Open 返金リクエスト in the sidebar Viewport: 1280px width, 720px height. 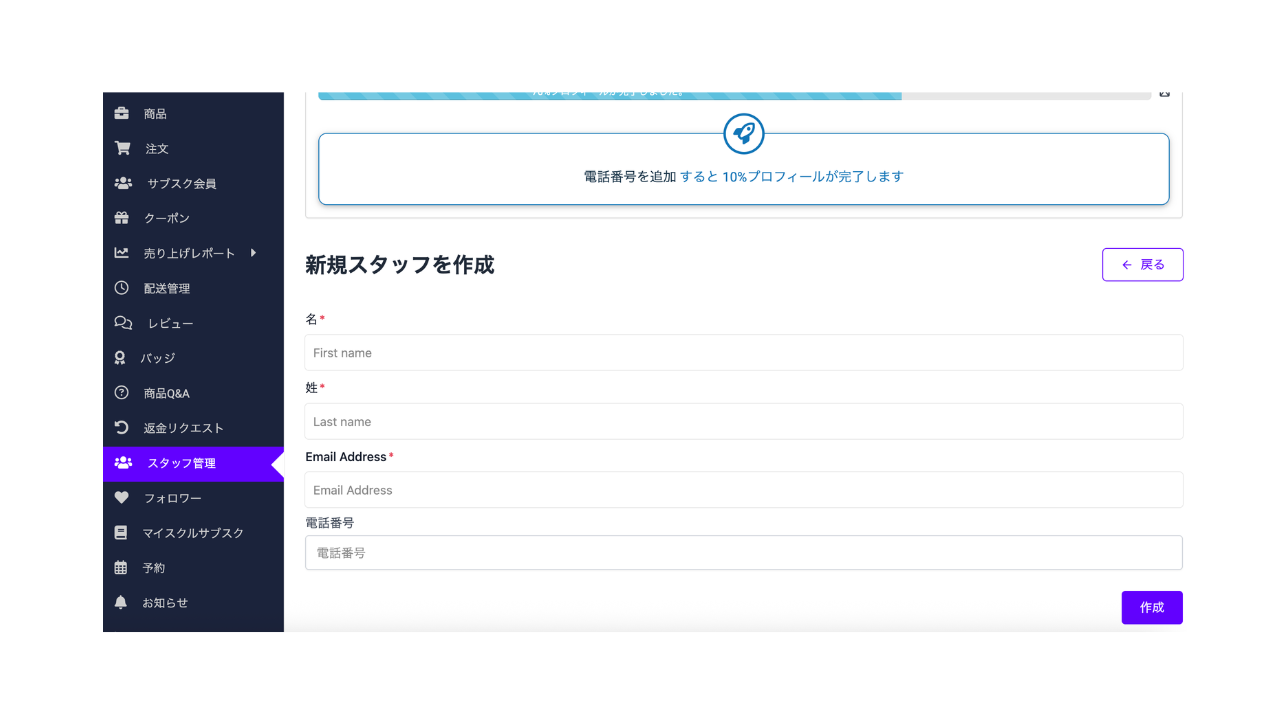[193, 428]
